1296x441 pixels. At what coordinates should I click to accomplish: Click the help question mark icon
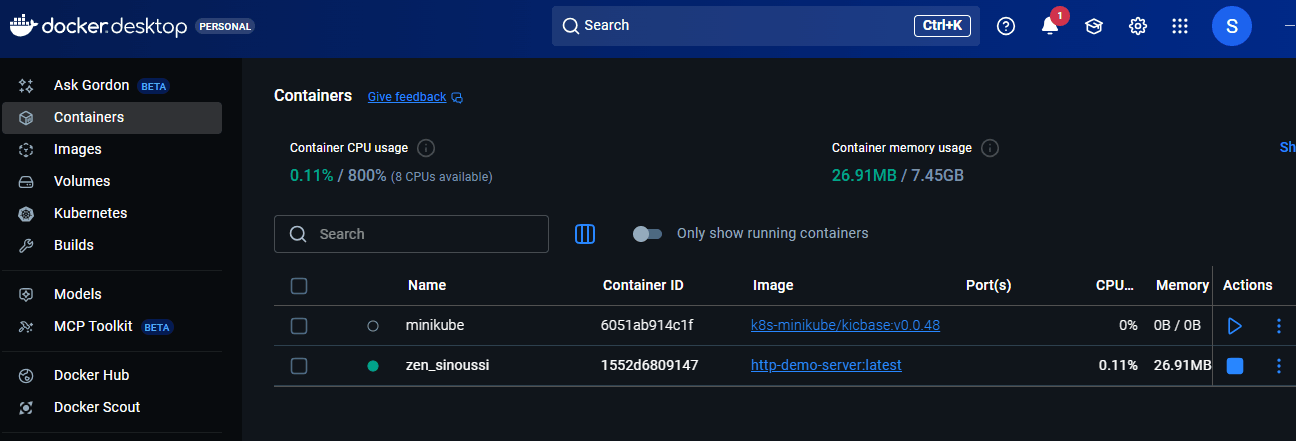(1006, 27)
